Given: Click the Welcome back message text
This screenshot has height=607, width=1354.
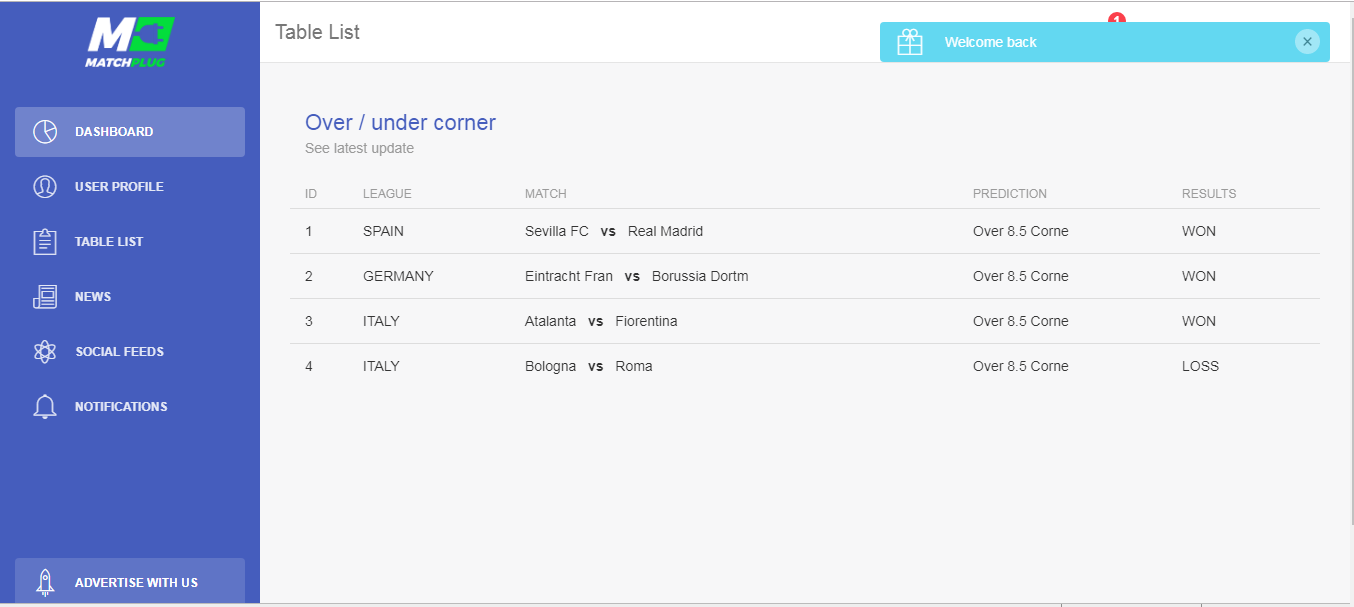Looking at the screenshot, I should click(x=991, y=42).
